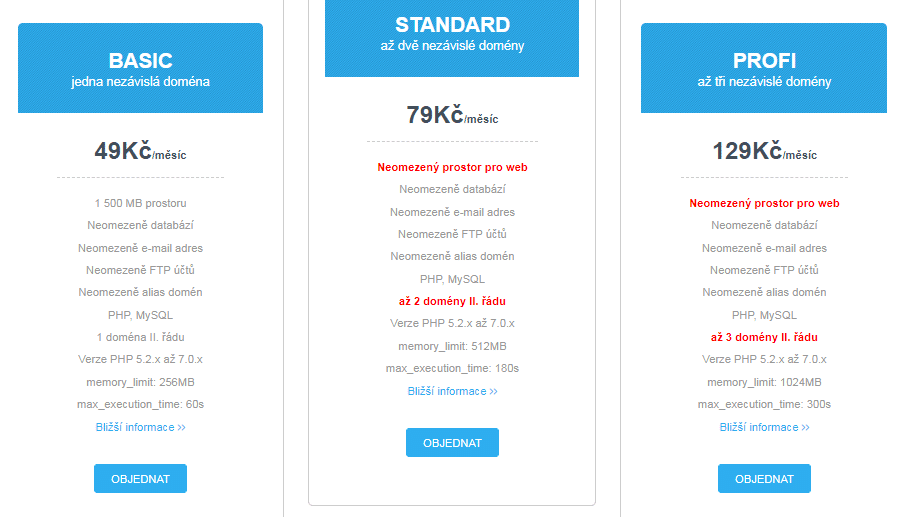Screen dimensions: 905x517
Task: Open 'Bližší informace' under the BASIC plan
Action: [140, 427]
